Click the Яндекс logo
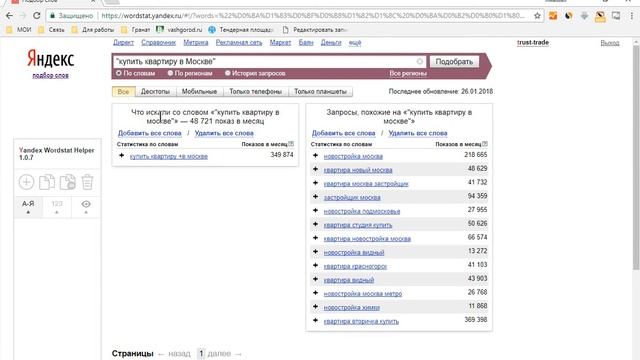The image size is (640, 360). tap(51, 59)
